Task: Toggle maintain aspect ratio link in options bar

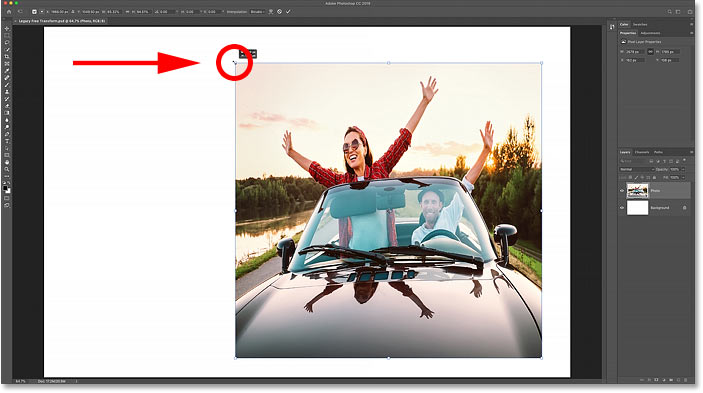Action: 128,12
